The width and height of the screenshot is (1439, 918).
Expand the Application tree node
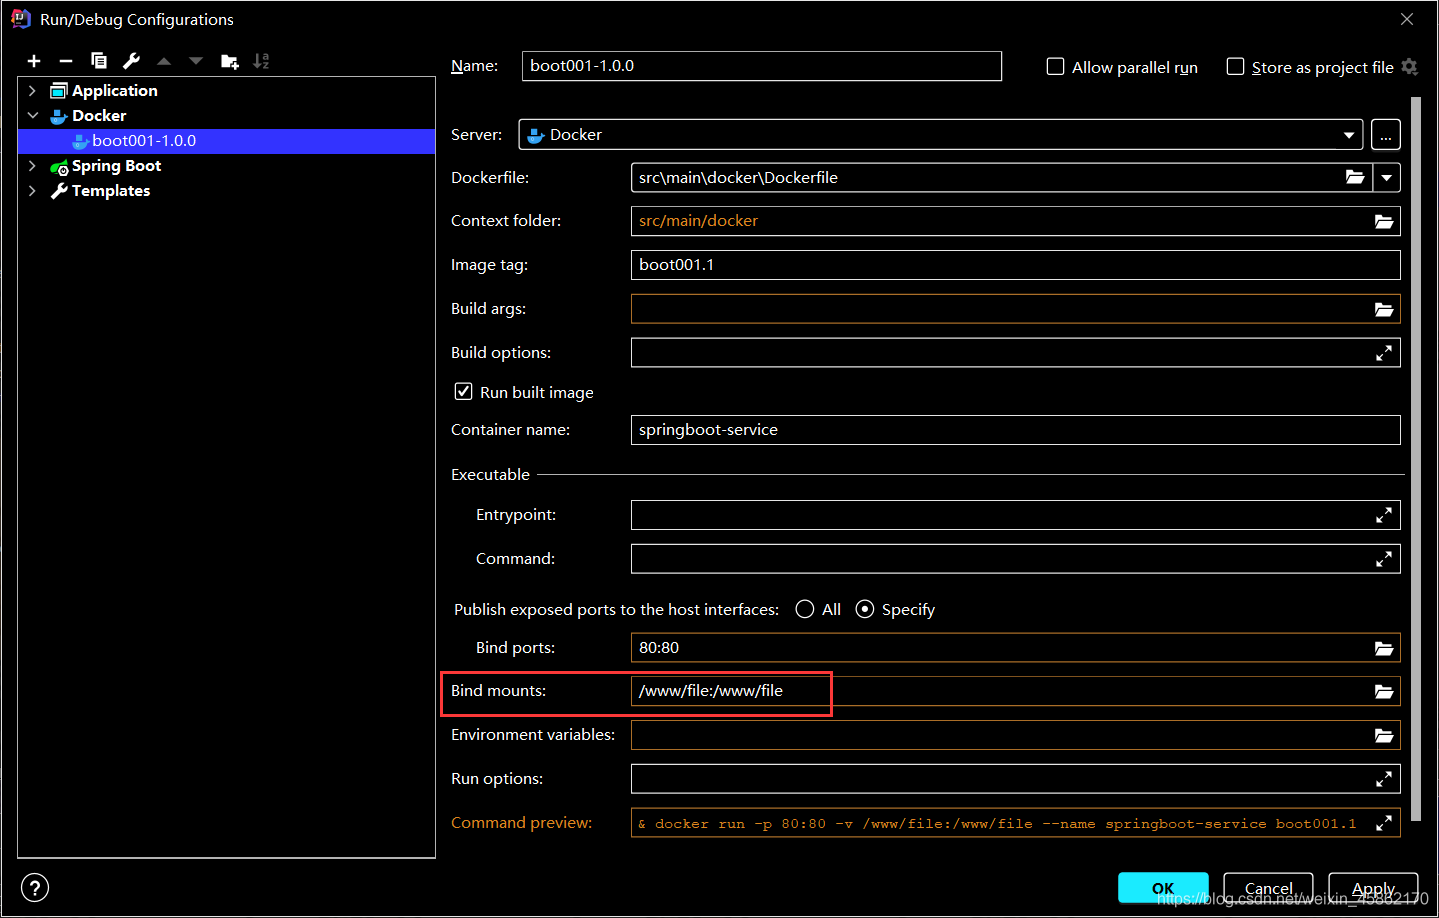(32, 91)
